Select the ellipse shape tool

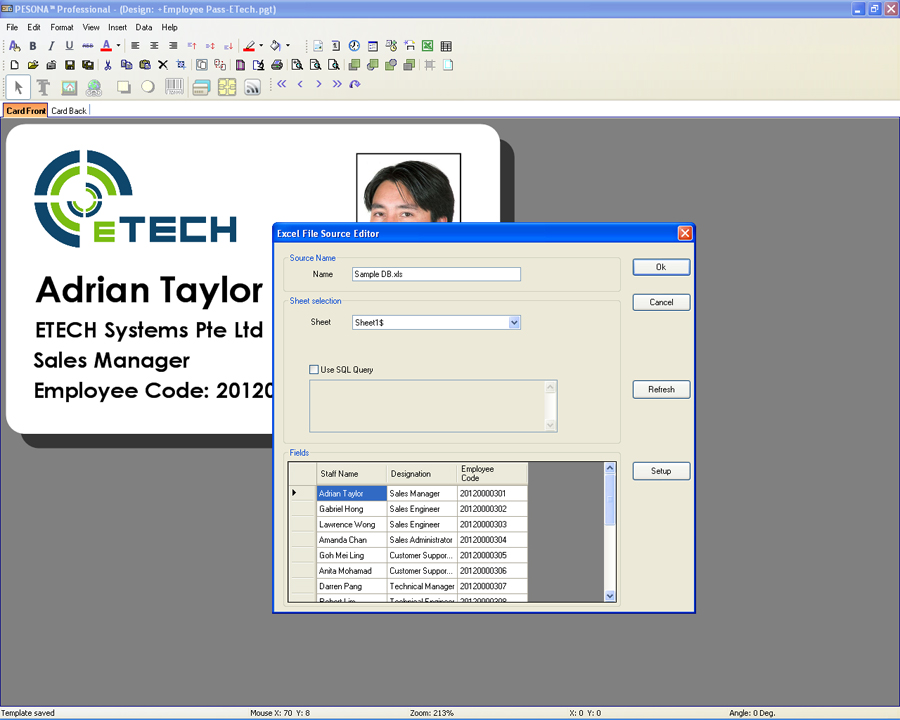tap(148, 87)
